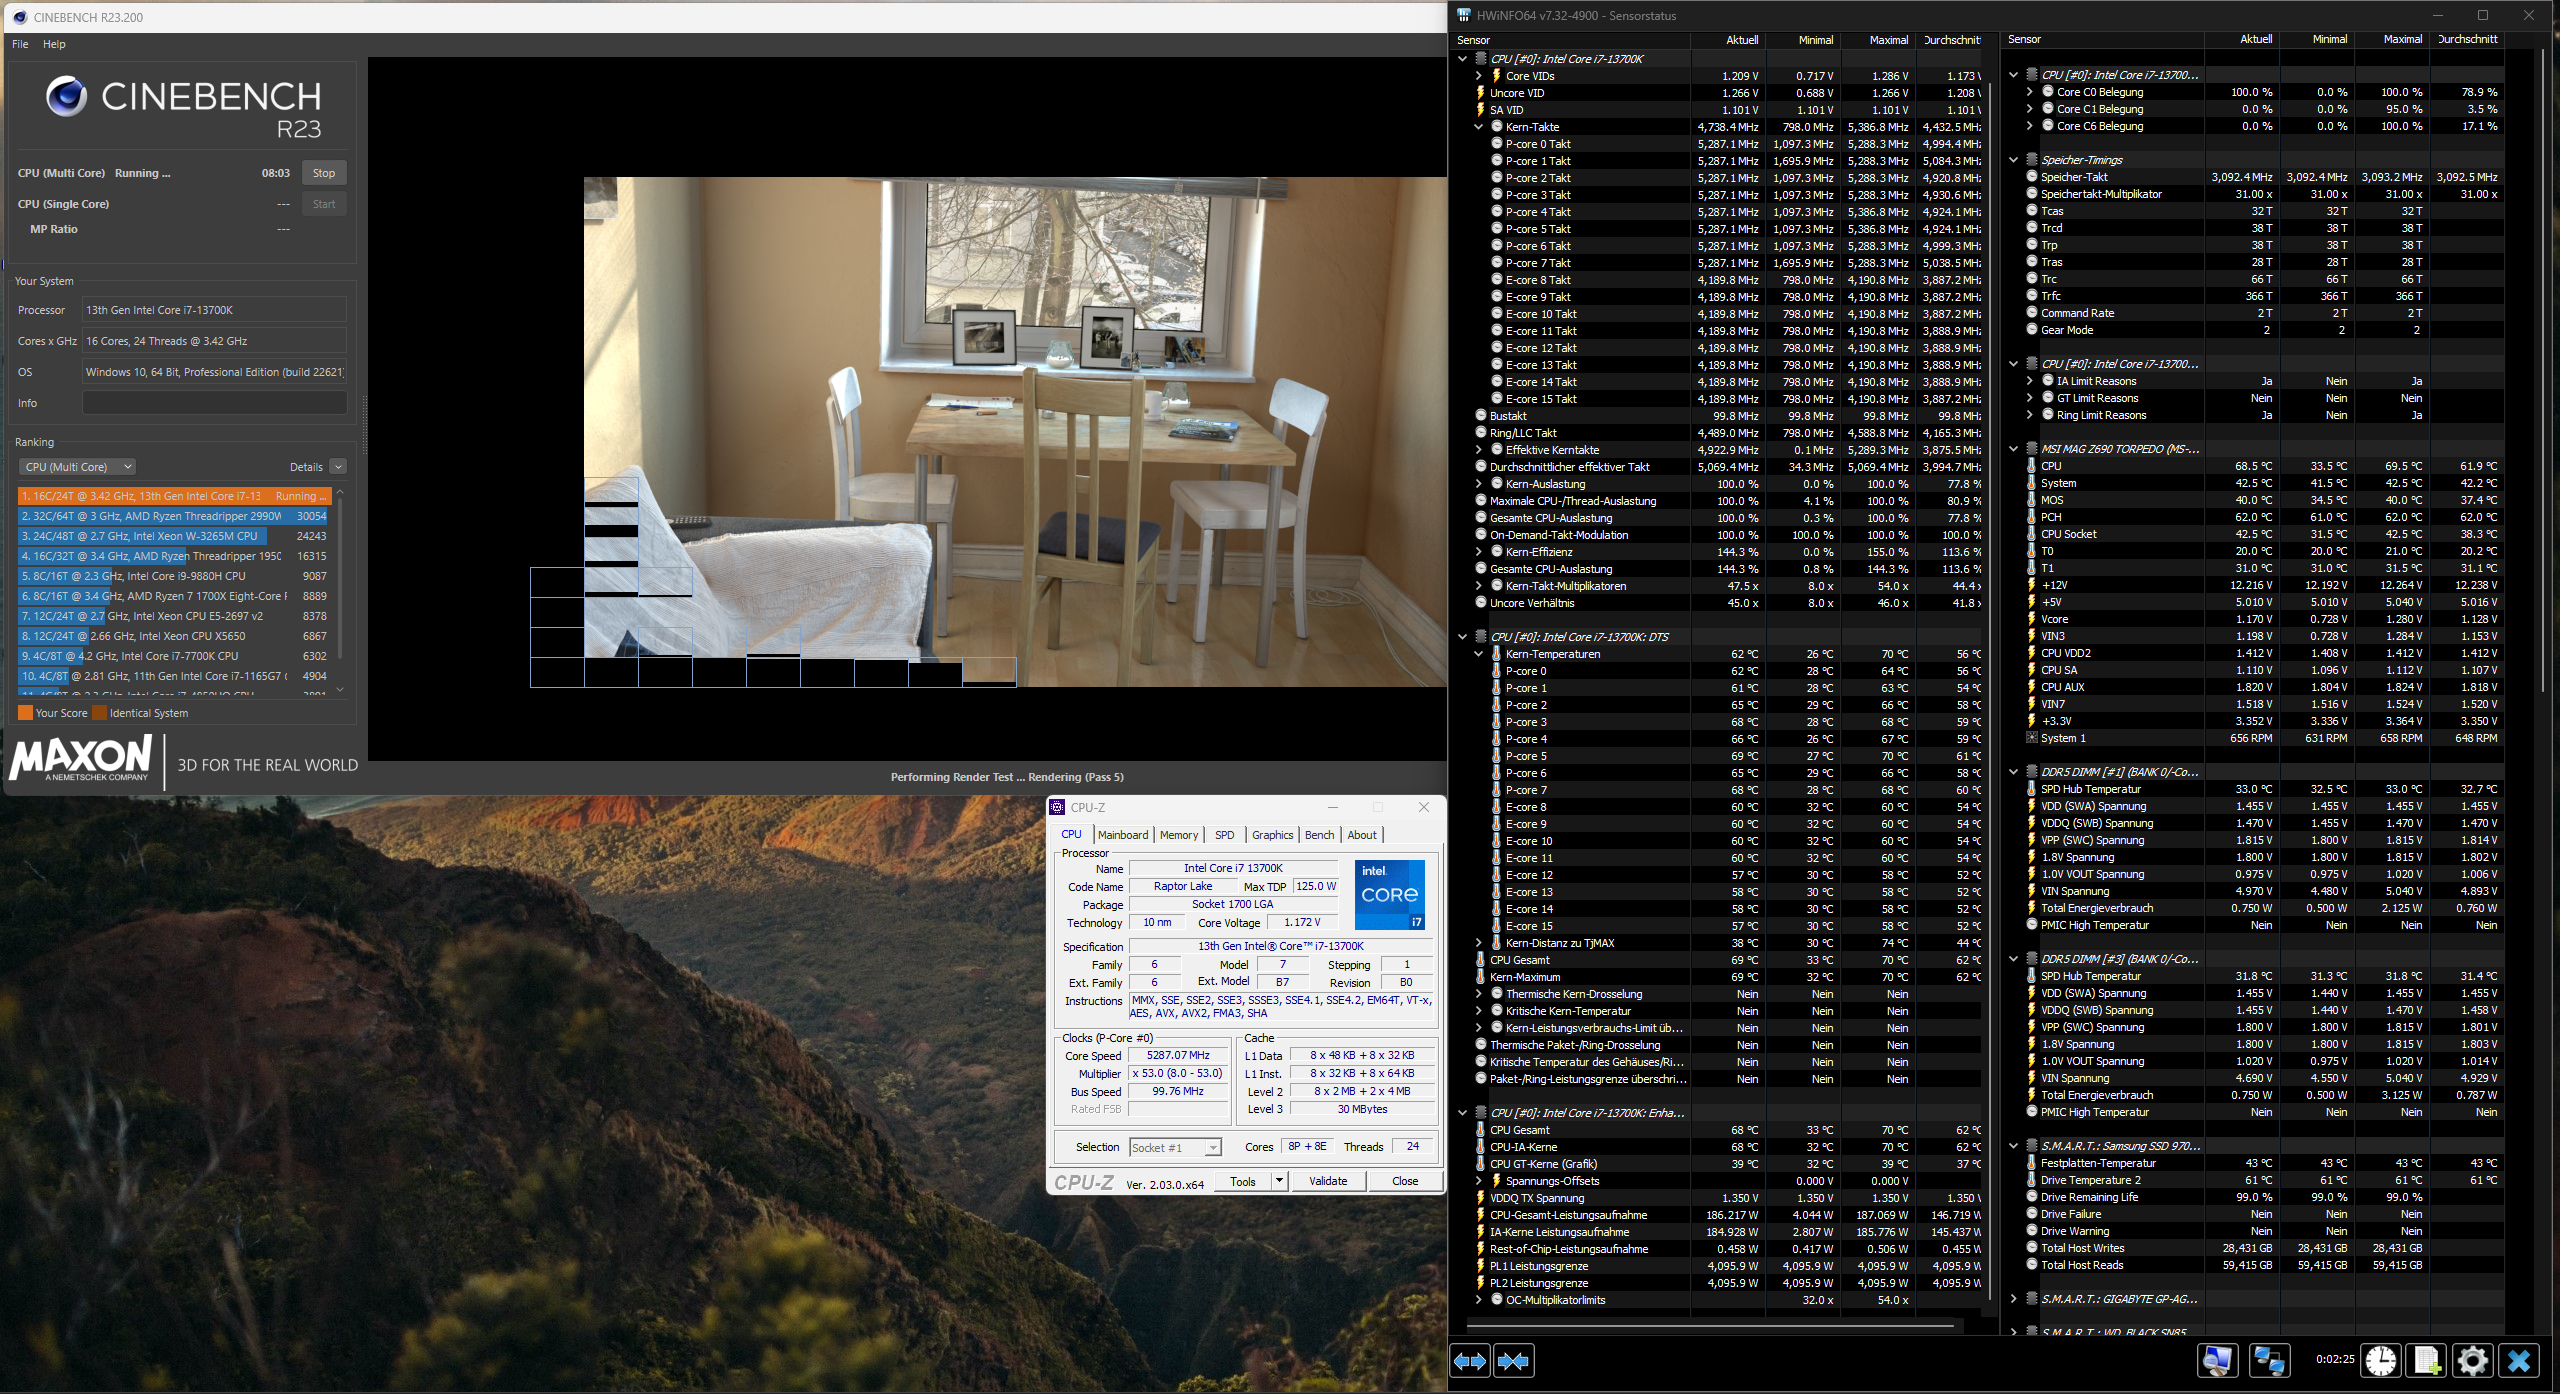Viewport: 2560px width, 1394px height.
Task: Reset sensor timer using clock icon
Action: click(x=2381, y=1360)
